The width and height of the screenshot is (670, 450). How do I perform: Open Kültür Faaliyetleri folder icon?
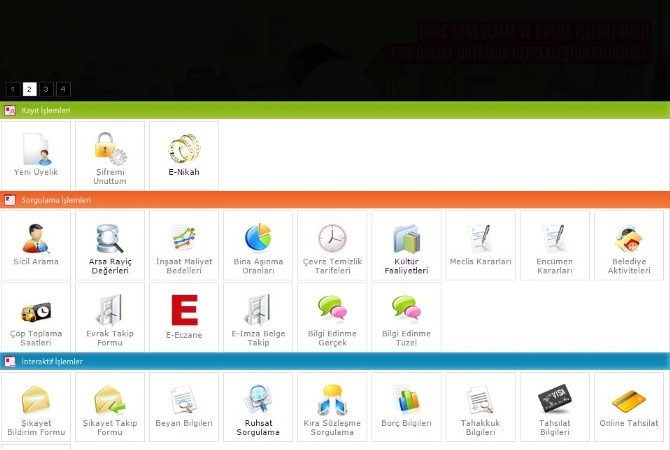(x=406, y=238)
